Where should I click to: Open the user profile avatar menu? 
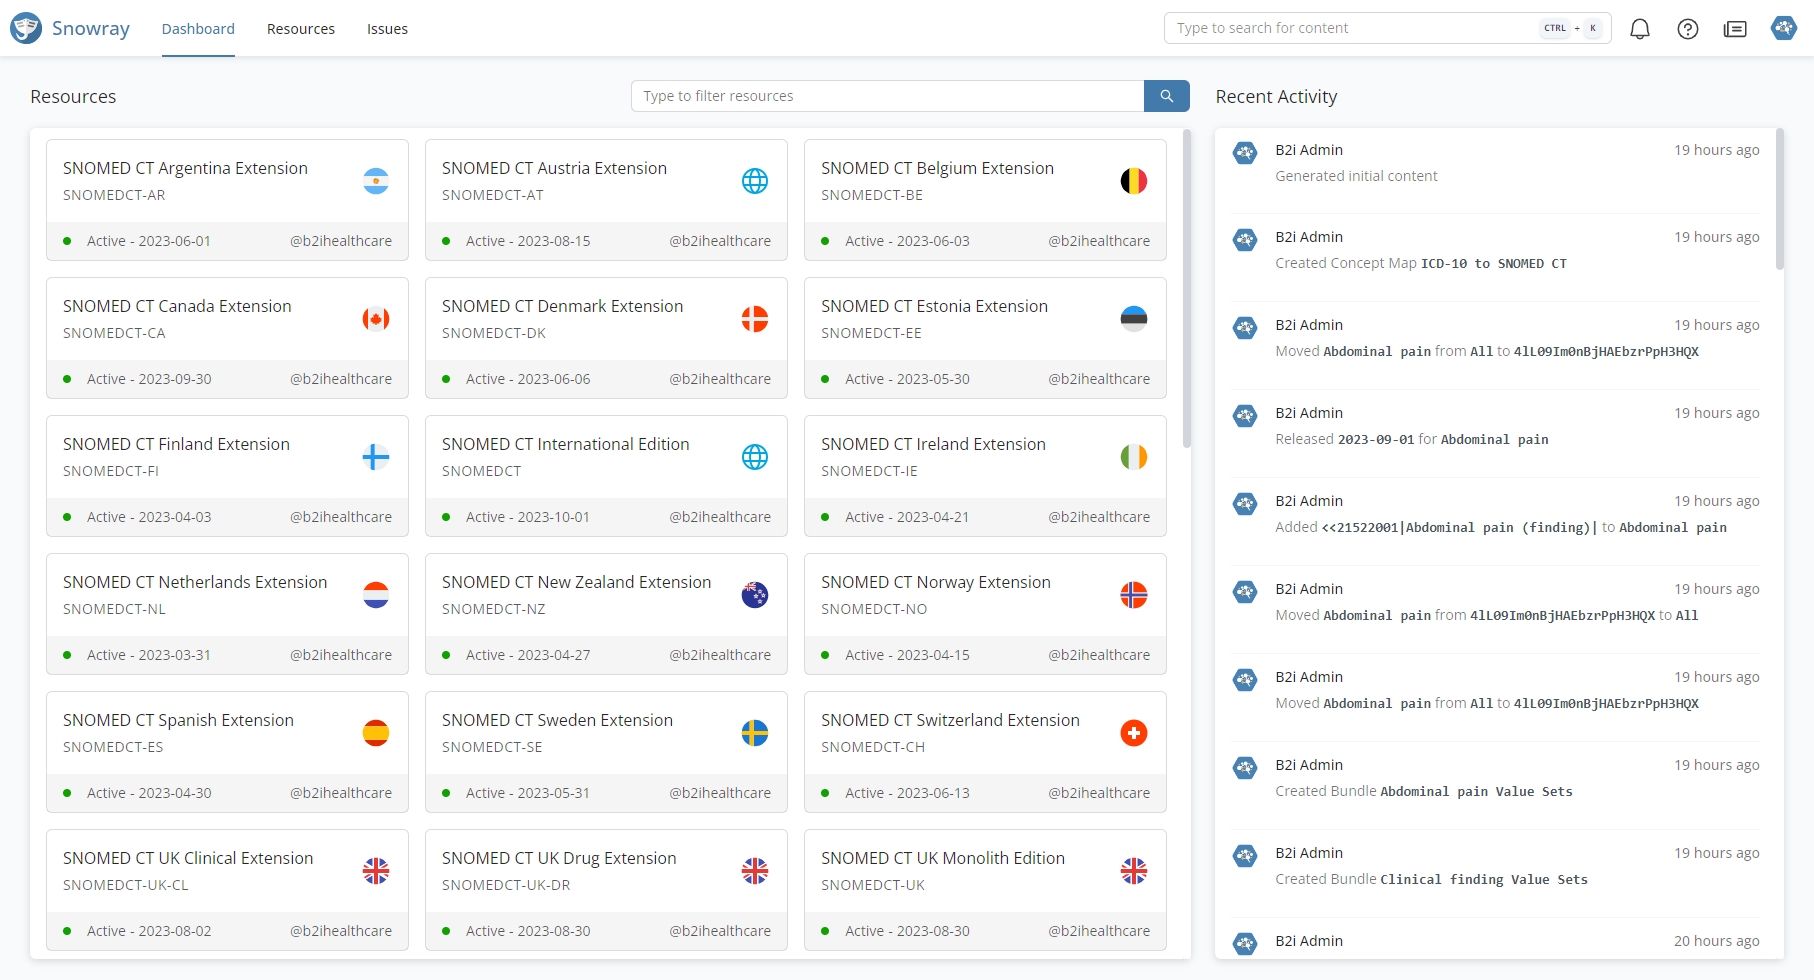coord(1784,28)
